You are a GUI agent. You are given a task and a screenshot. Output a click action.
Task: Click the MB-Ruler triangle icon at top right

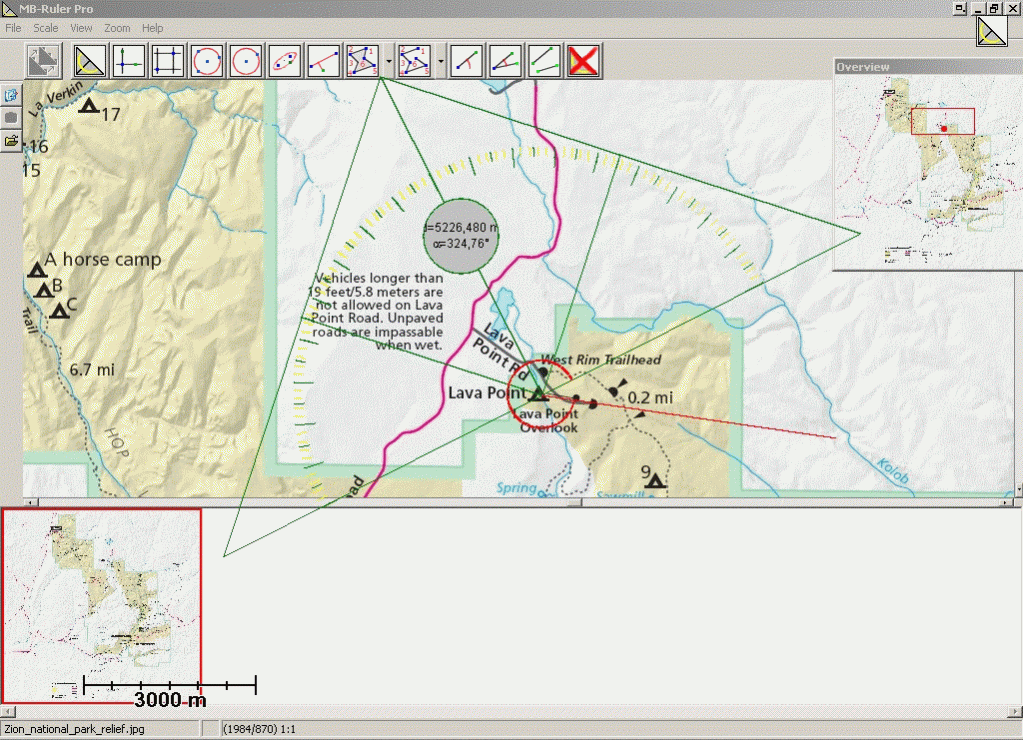click(992, 32)
